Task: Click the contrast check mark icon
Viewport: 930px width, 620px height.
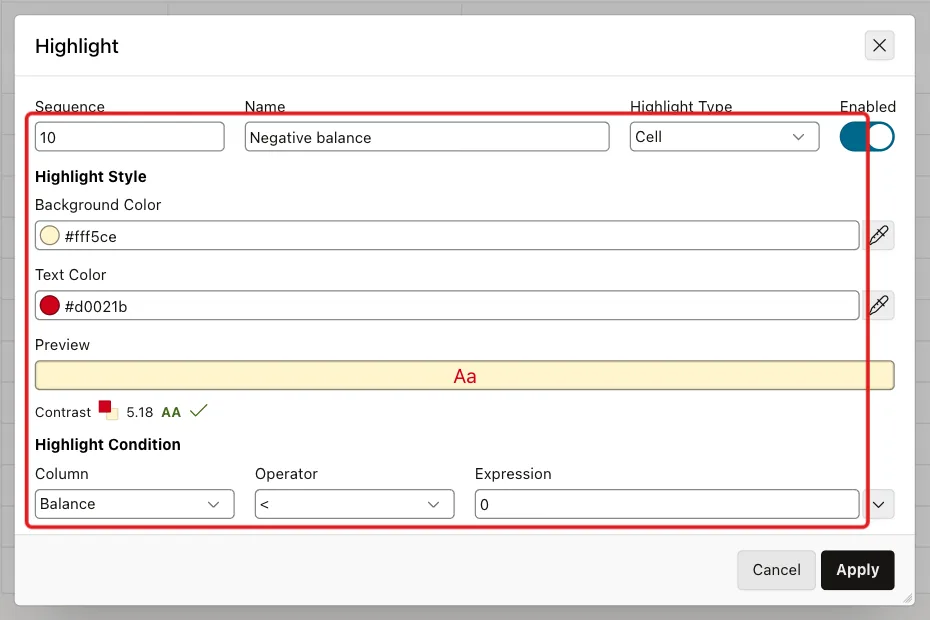Action: 199,411
